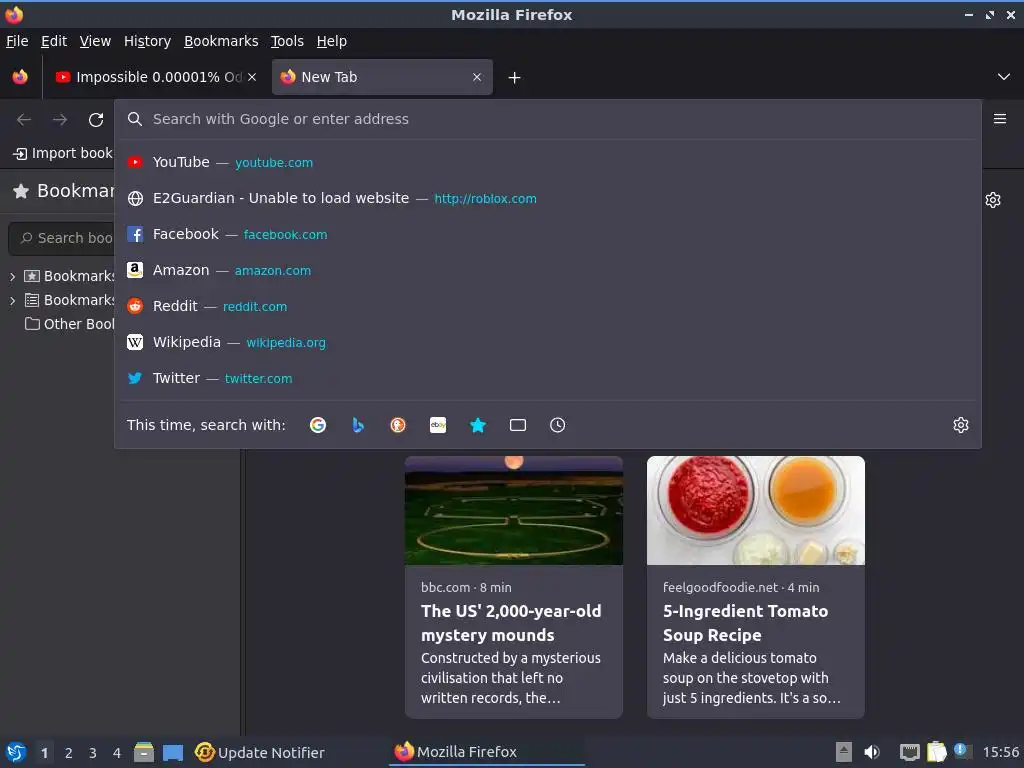Choose the Twitter suggestion

(548, 377)
